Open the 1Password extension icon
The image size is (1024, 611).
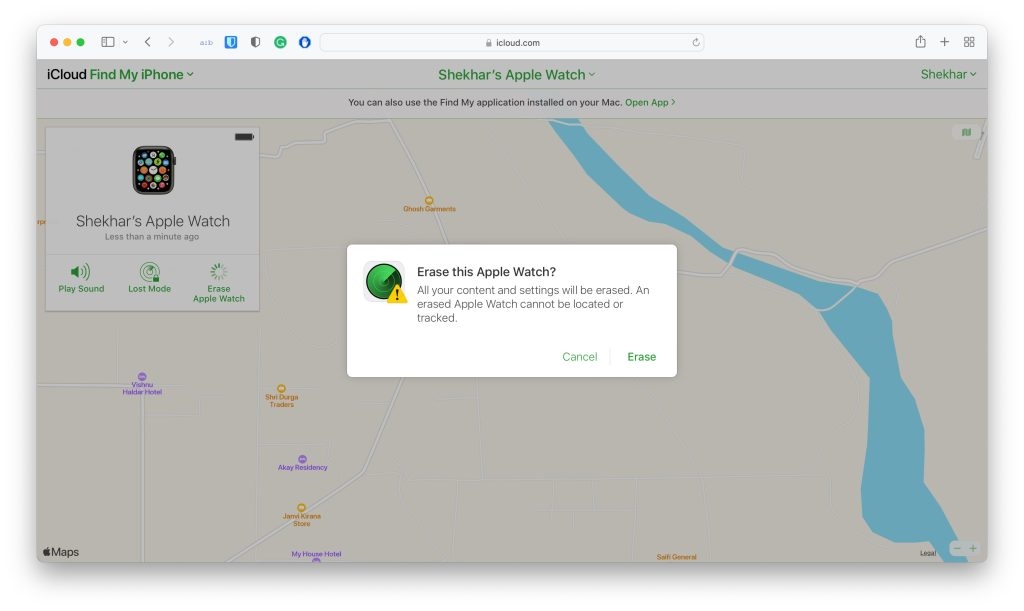(x=304, y=42)
